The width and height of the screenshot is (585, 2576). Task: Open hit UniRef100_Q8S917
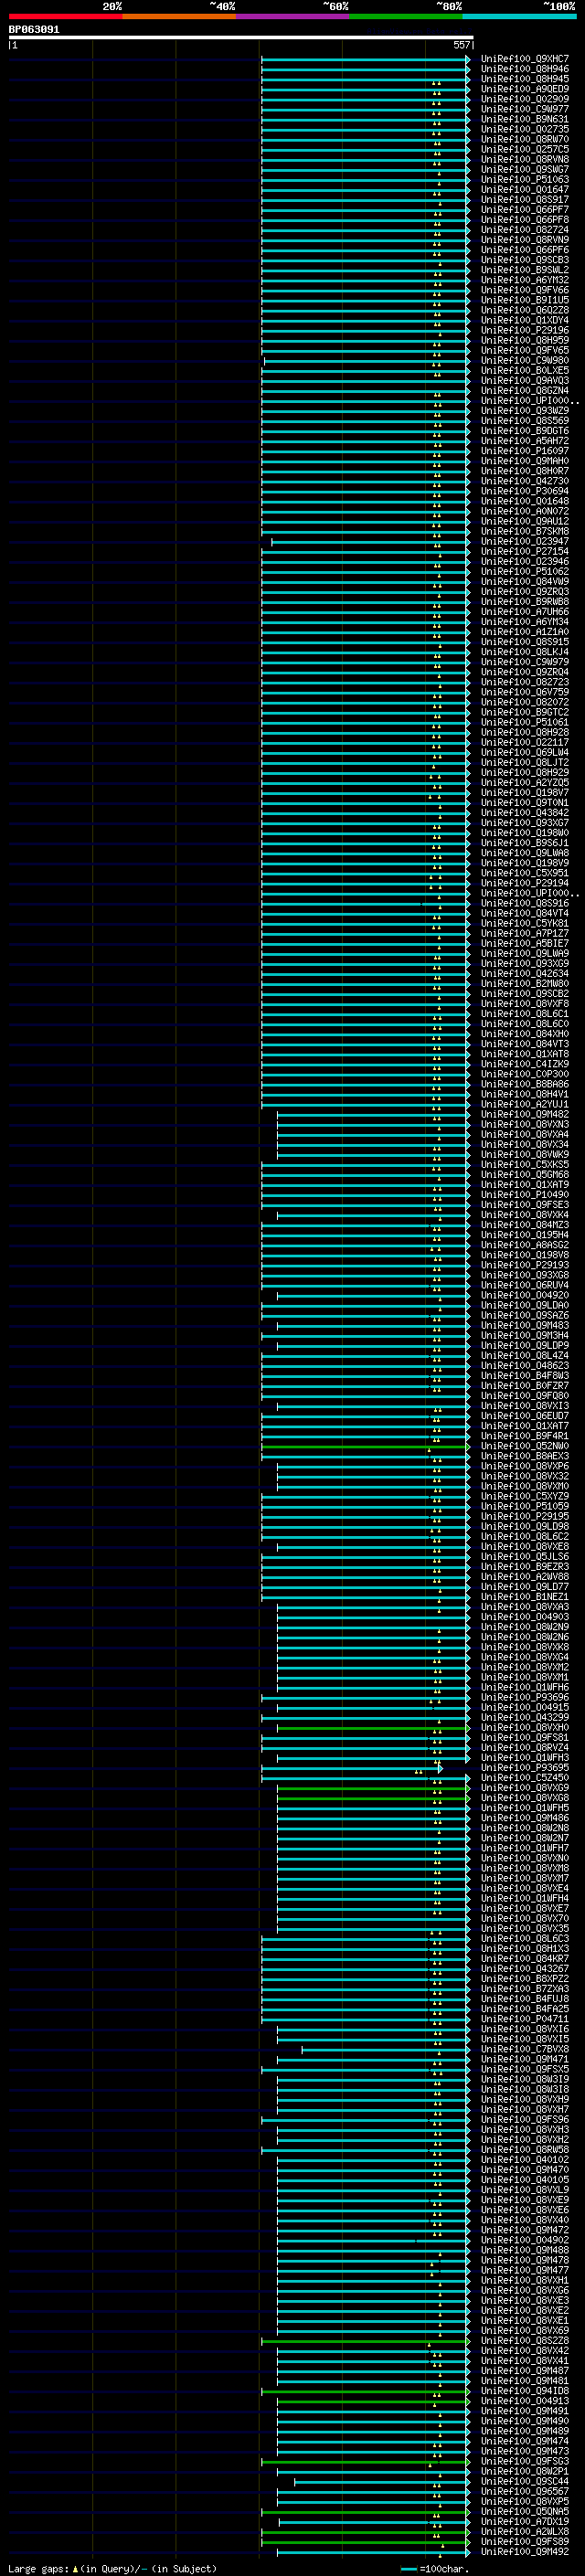click(525, 200)
